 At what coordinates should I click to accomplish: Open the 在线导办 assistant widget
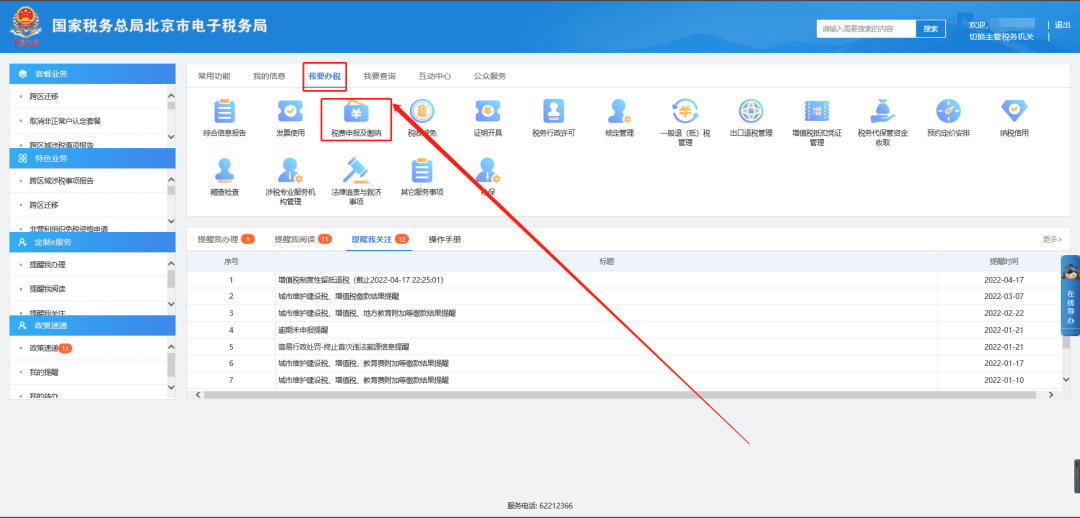(x=1070, y=296)
